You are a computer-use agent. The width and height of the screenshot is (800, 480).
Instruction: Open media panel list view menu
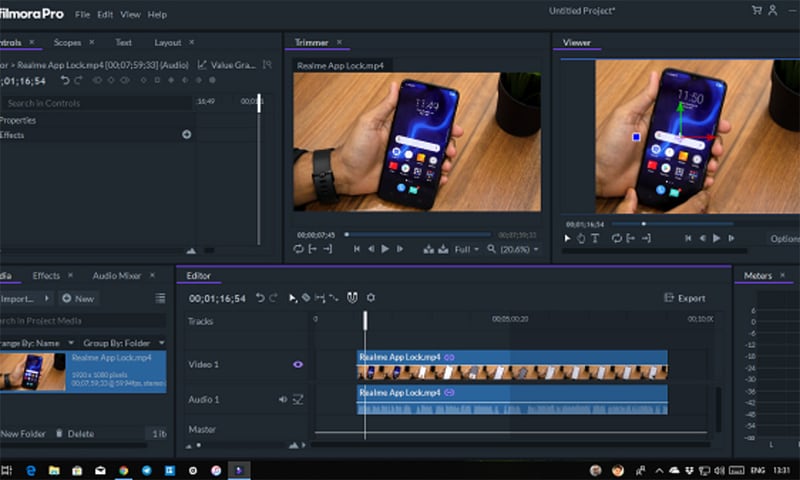point(160,298)
